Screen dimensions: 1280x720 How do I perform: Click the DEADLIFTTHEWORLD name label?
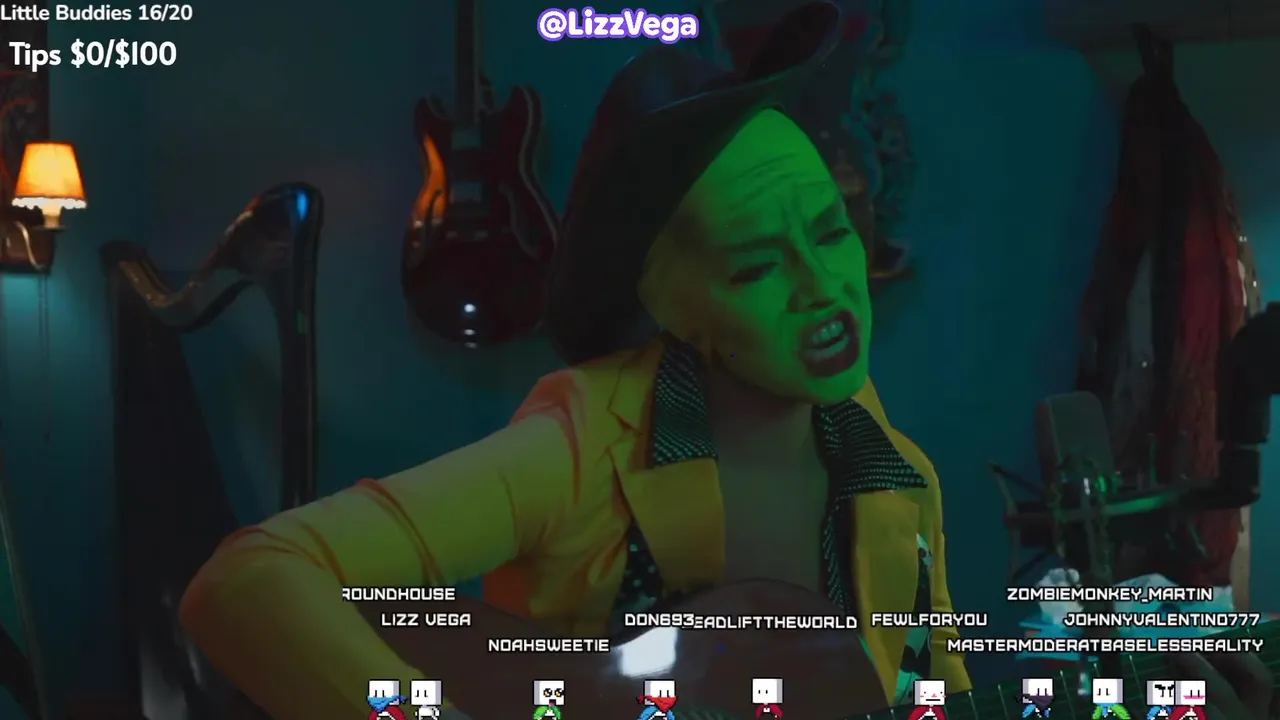775,622
